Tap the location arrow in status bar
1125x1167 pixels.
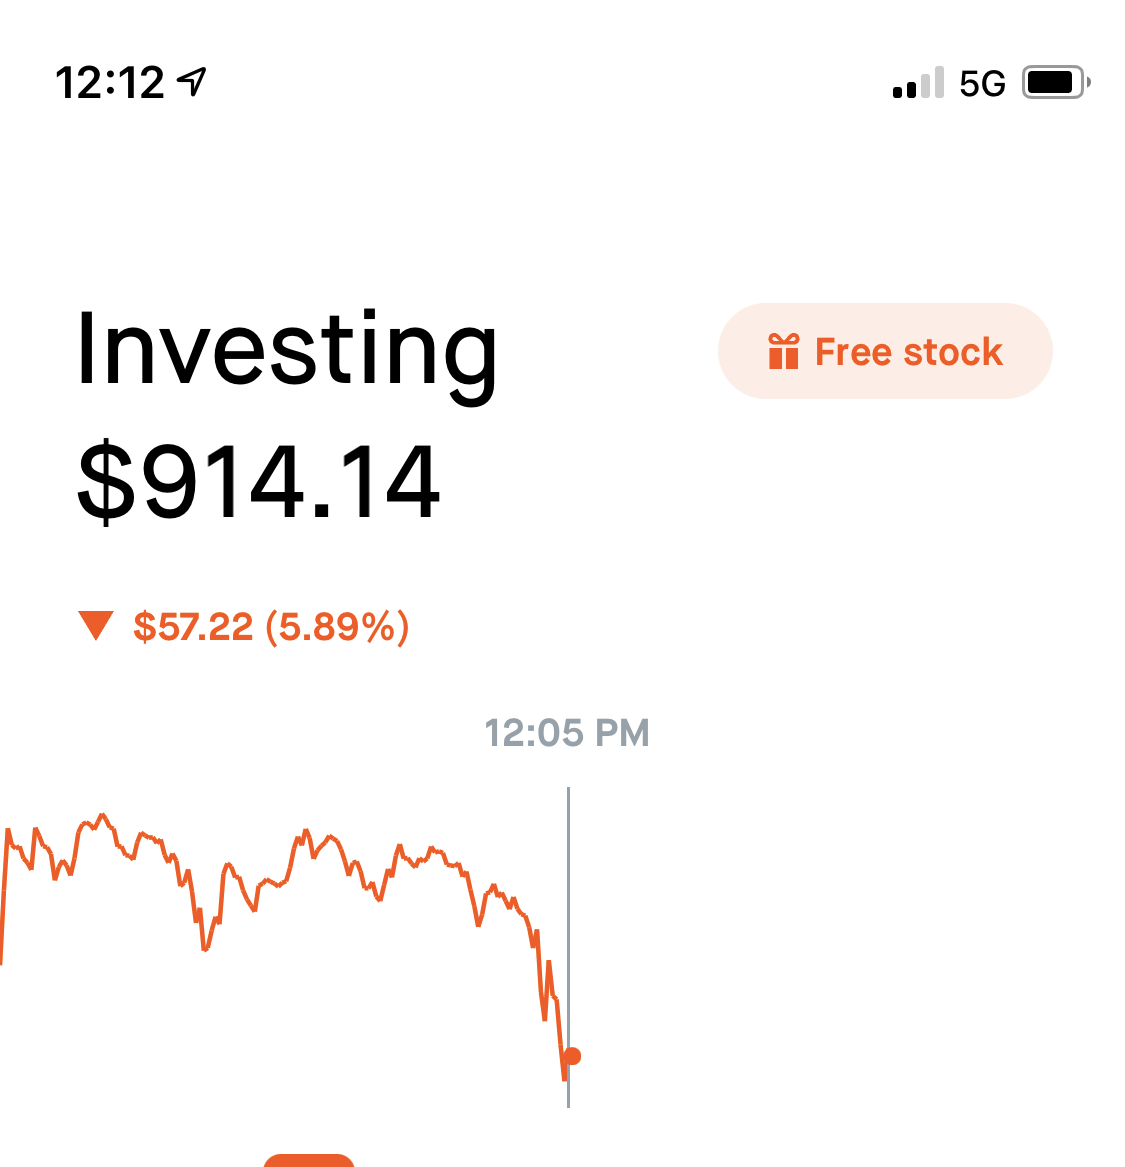(193, 82)
